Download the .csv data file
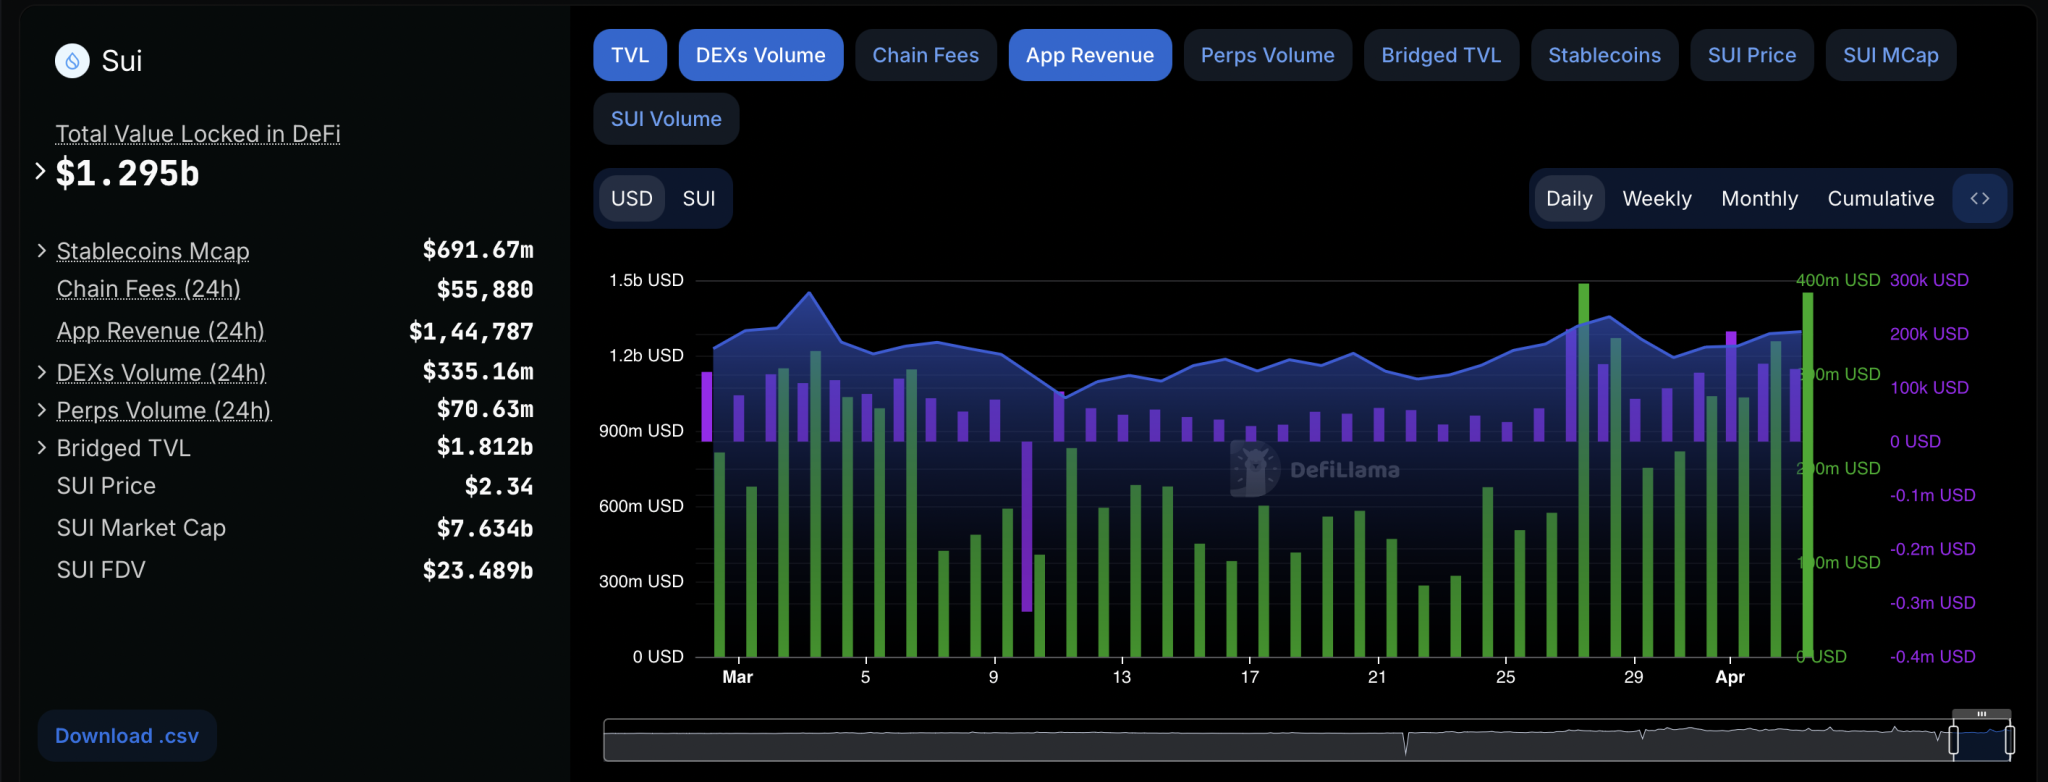Image resolution: width=2048 pixels, height=782 pixels. pyautogui.click(x=127, y=736)
